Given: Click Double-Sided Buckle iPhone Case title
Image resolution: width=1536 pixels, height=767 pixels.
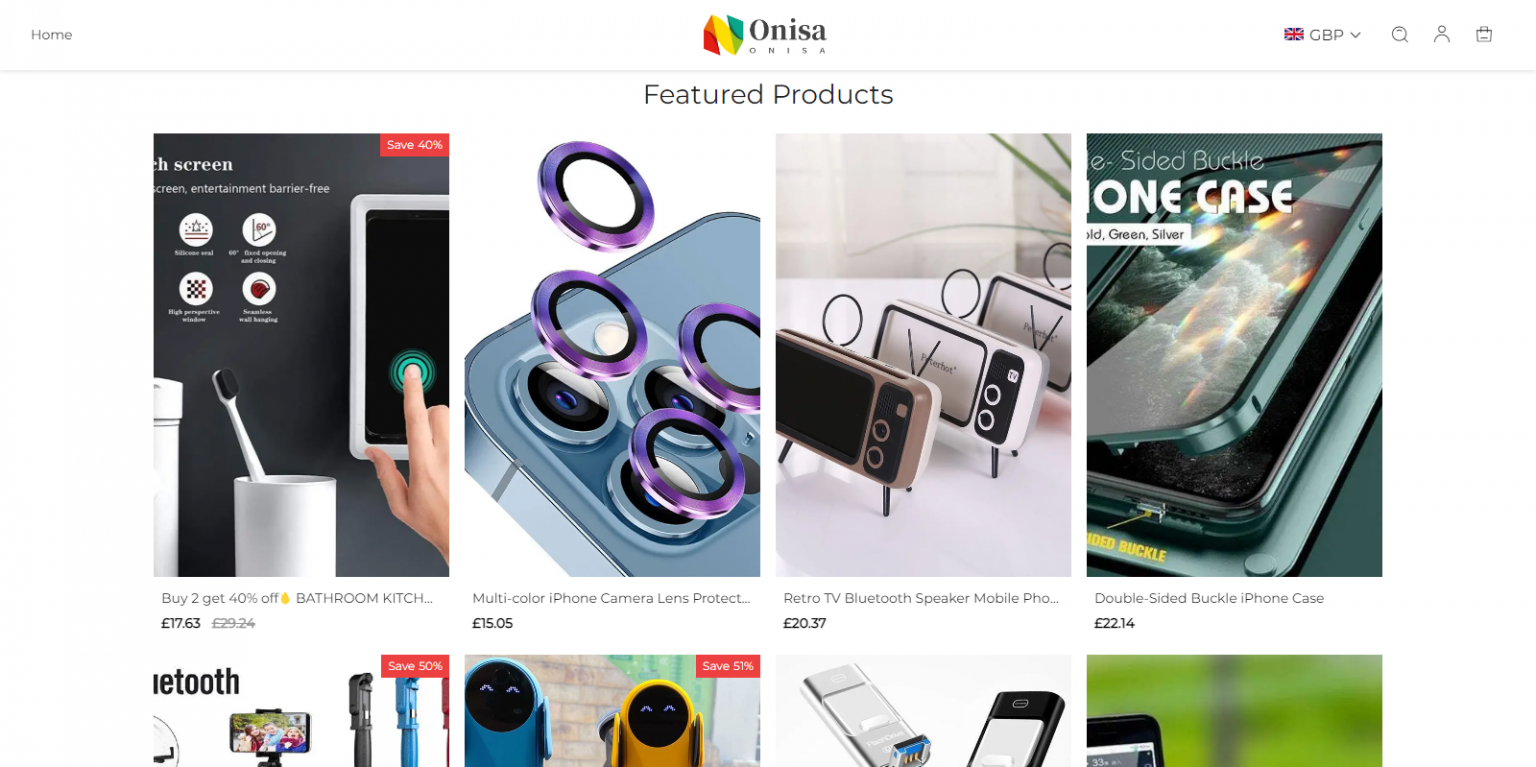Looking at the screenshot, I should pyautogui.click(x=1209, y=598).
